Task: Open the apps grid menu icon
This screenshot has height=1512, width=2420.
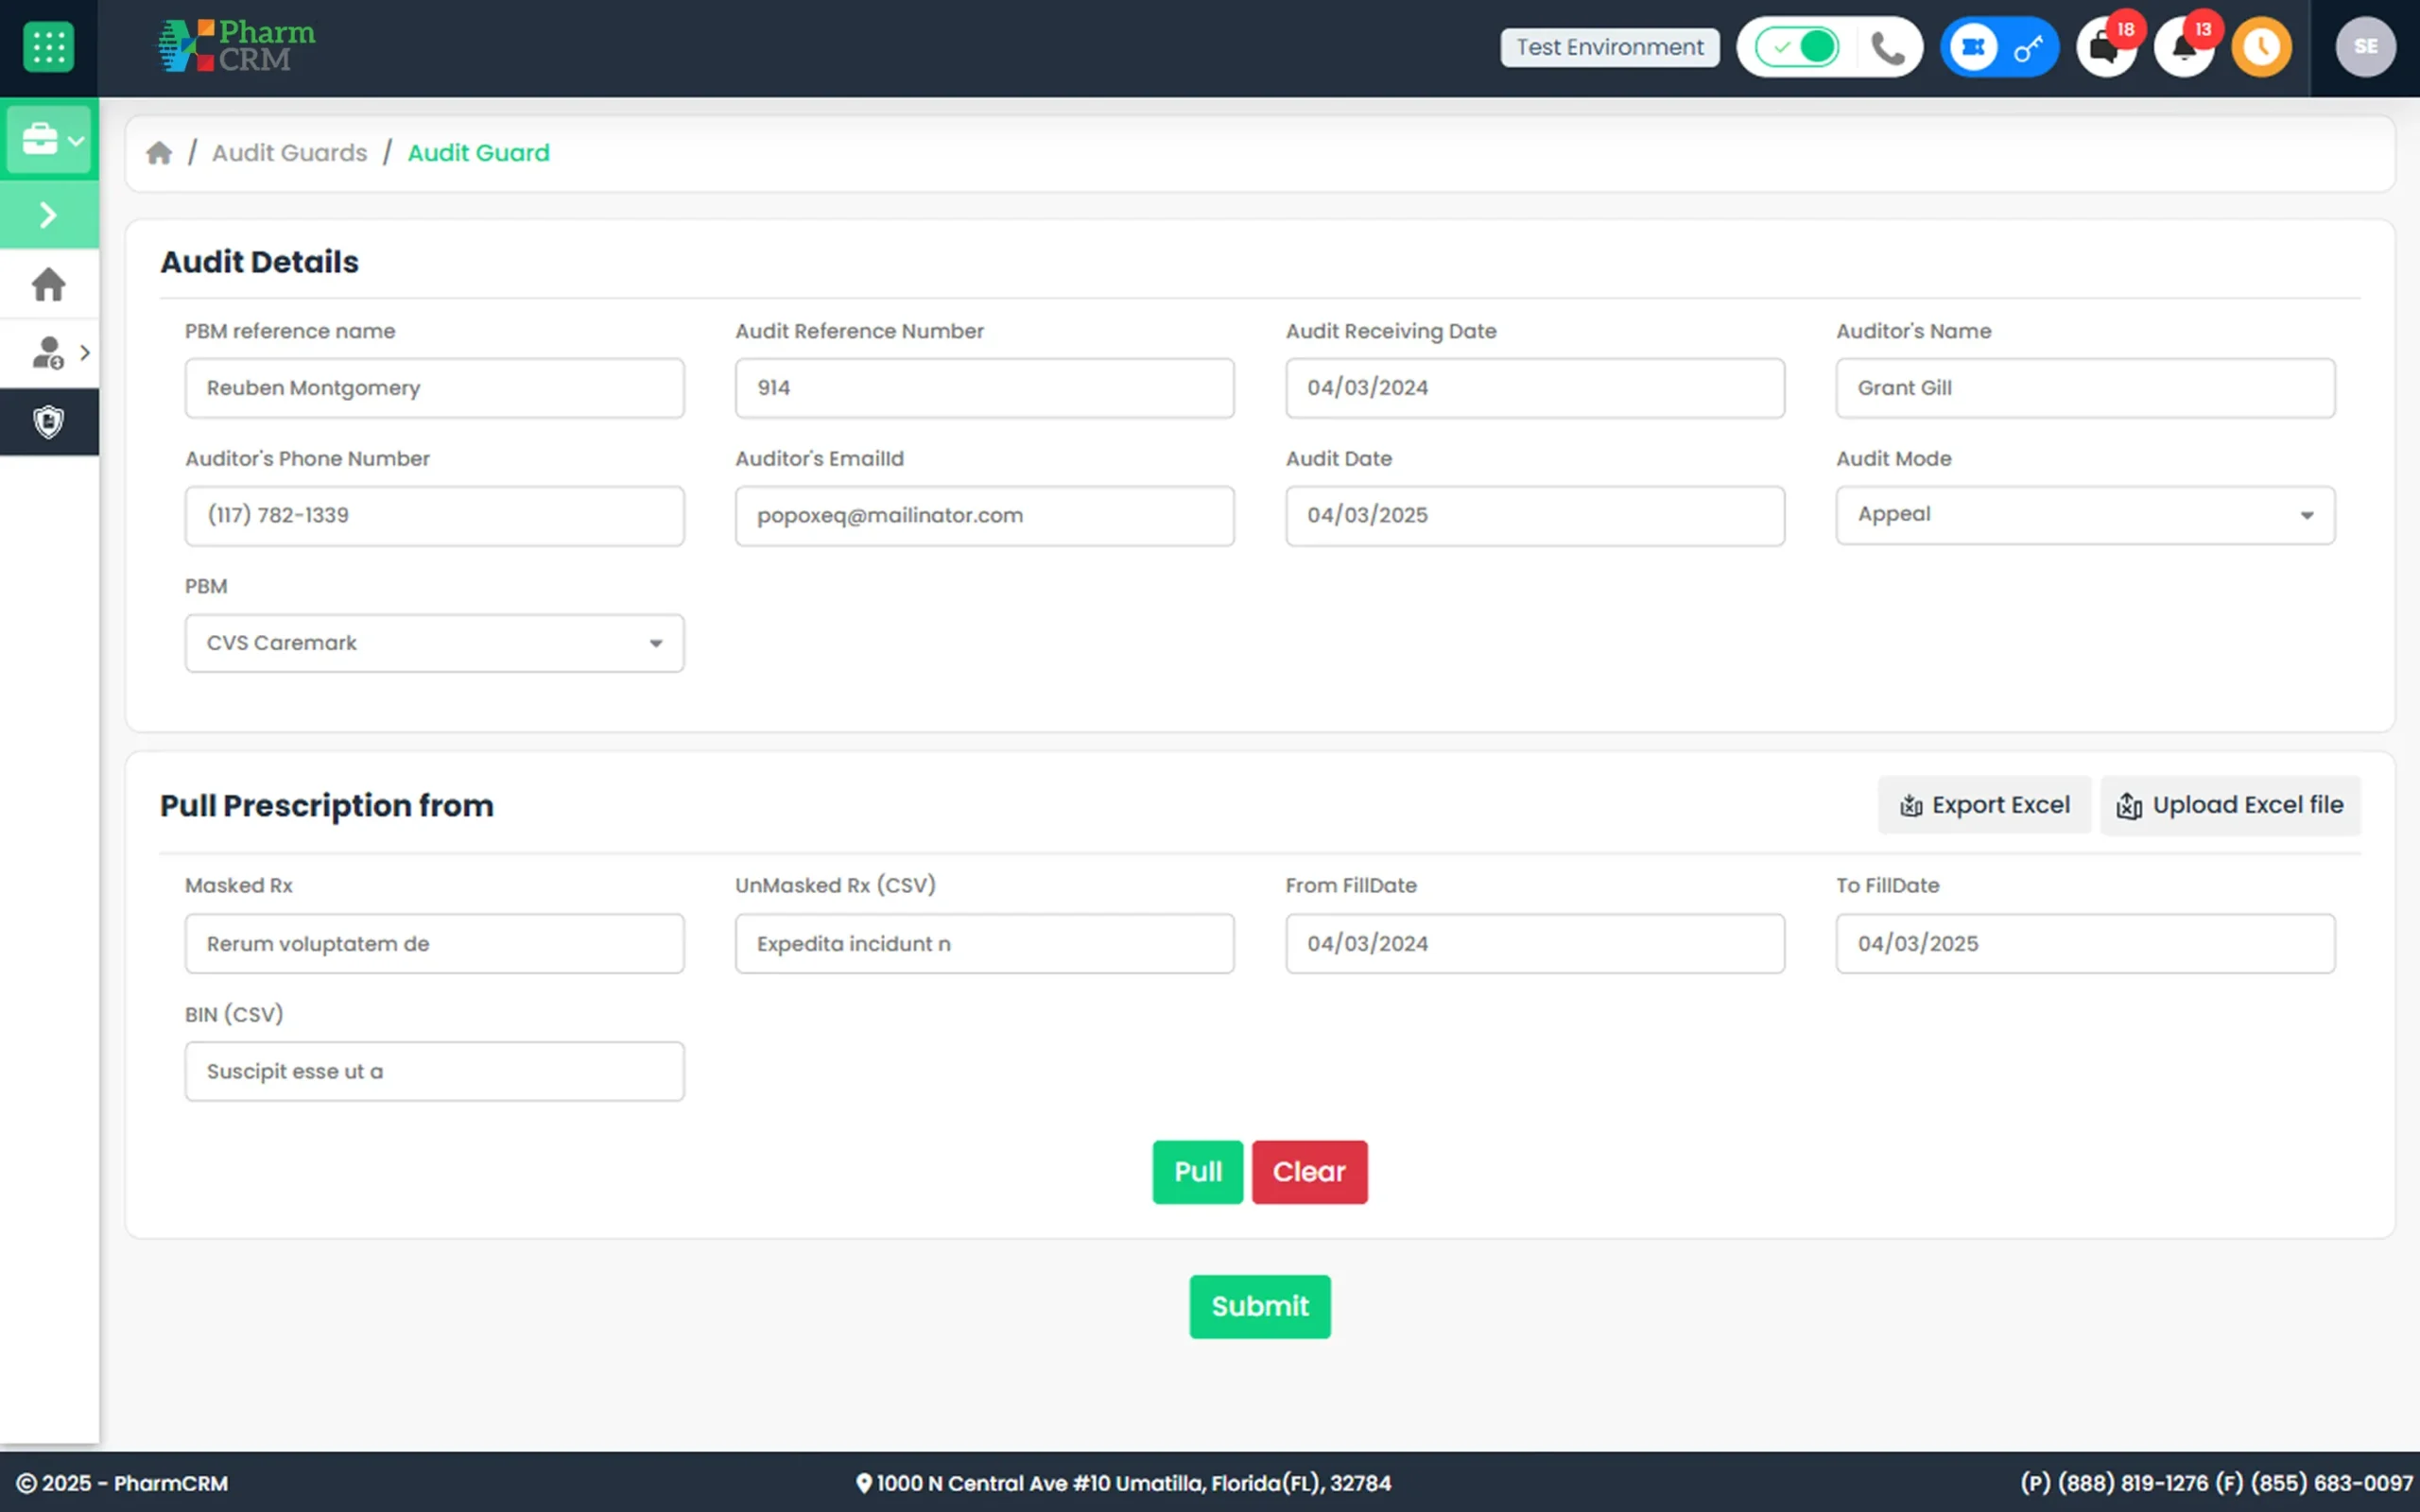Action: click(x=48, y=47)
